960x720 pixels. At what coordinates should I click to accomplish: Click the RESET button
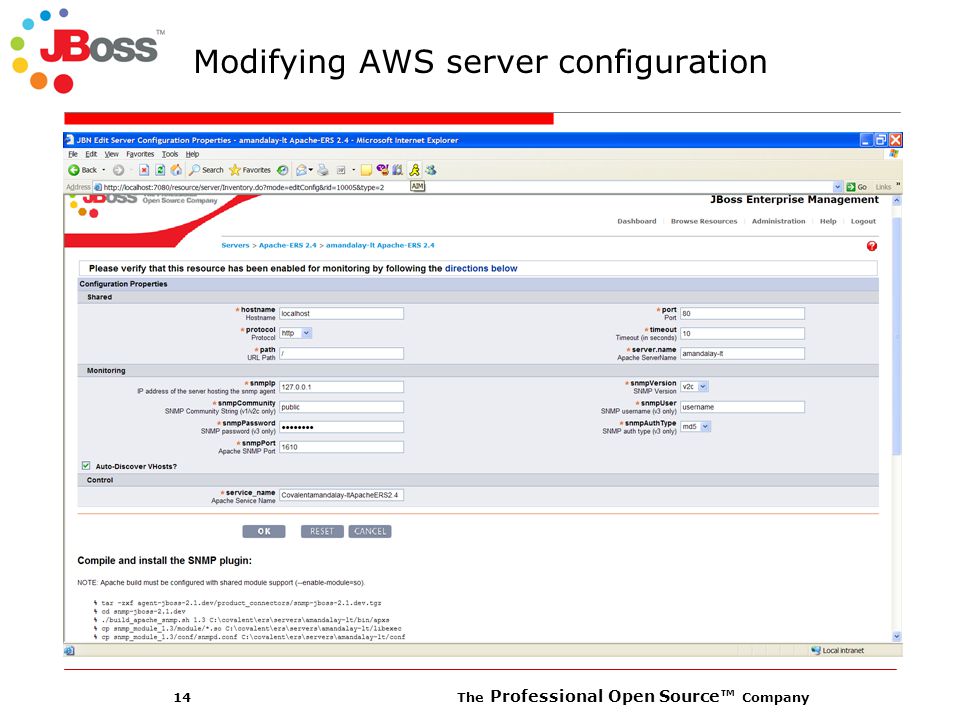point(322,531)
